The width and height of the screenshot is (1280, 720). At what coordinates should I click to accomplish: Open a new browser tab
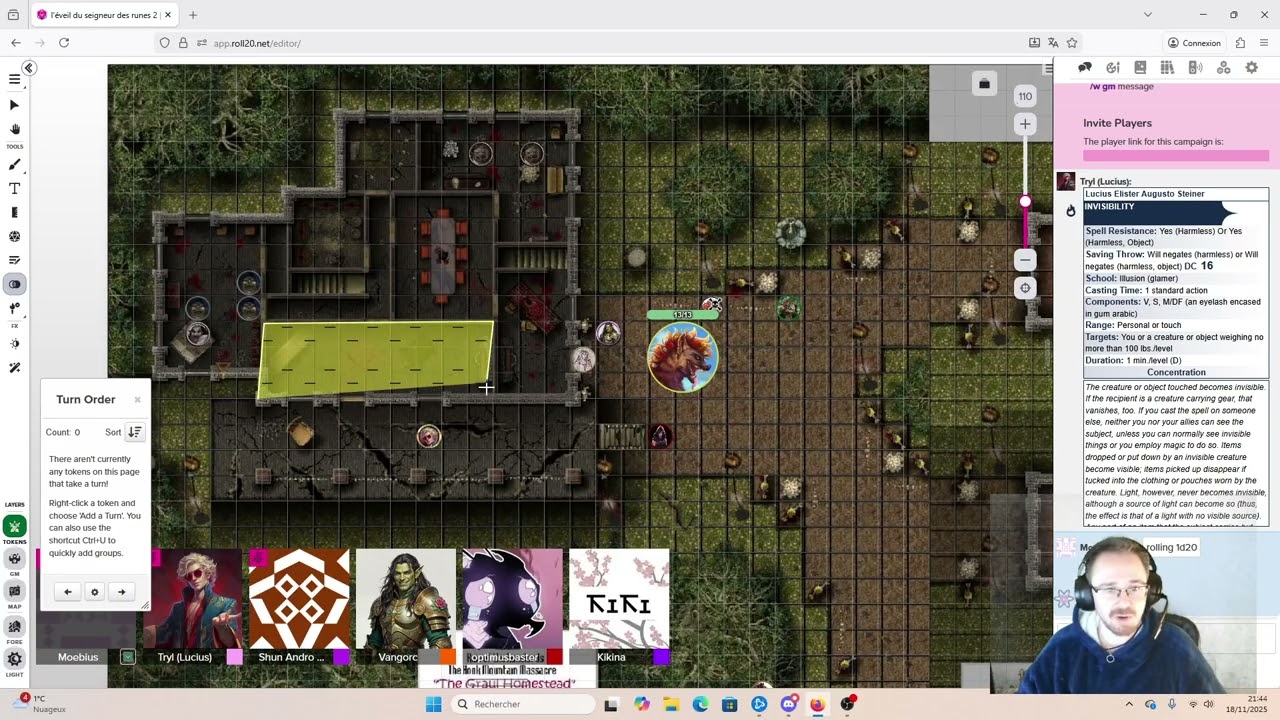tap(193, 15)
